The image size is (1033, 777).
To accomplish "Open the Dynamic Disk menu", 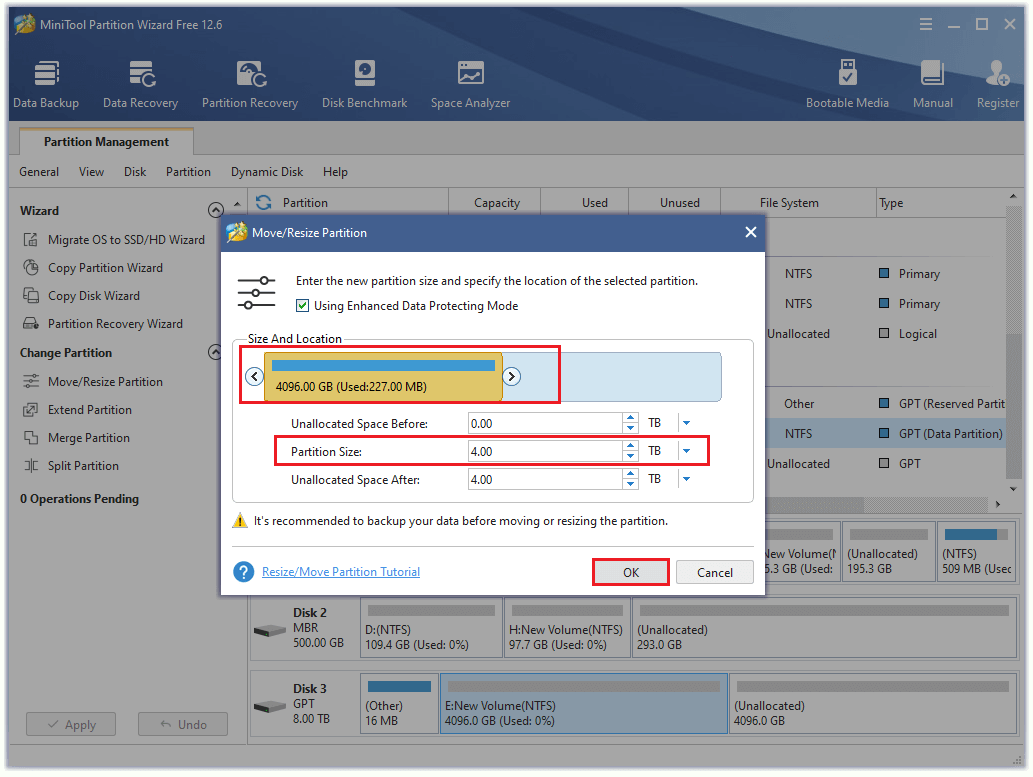I will [267, 172].
